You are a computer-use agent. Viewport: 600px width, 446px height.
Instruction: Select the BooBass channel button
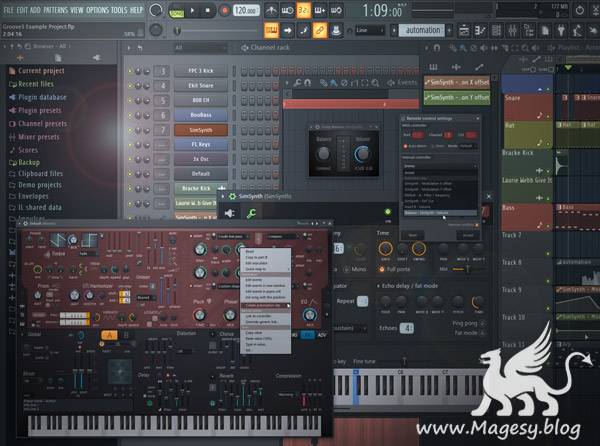tap(201, 115)
